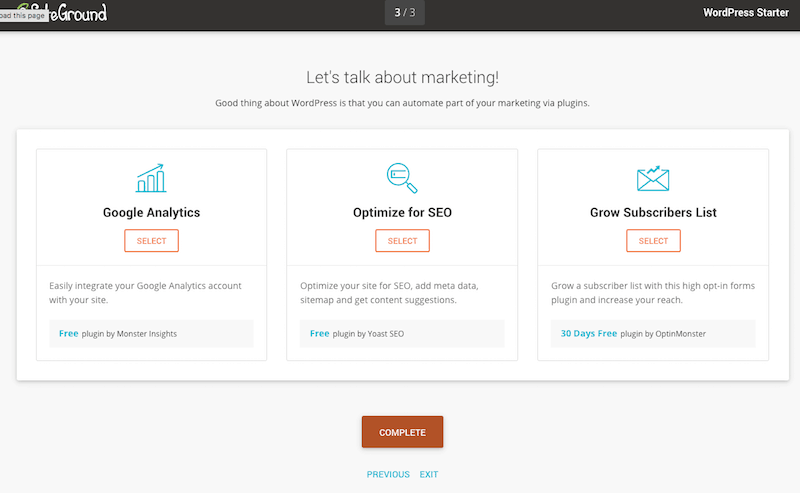The image size is (800, 493).
Task: Click the Let's talk about marketing heading
Action: coord(403,77)
